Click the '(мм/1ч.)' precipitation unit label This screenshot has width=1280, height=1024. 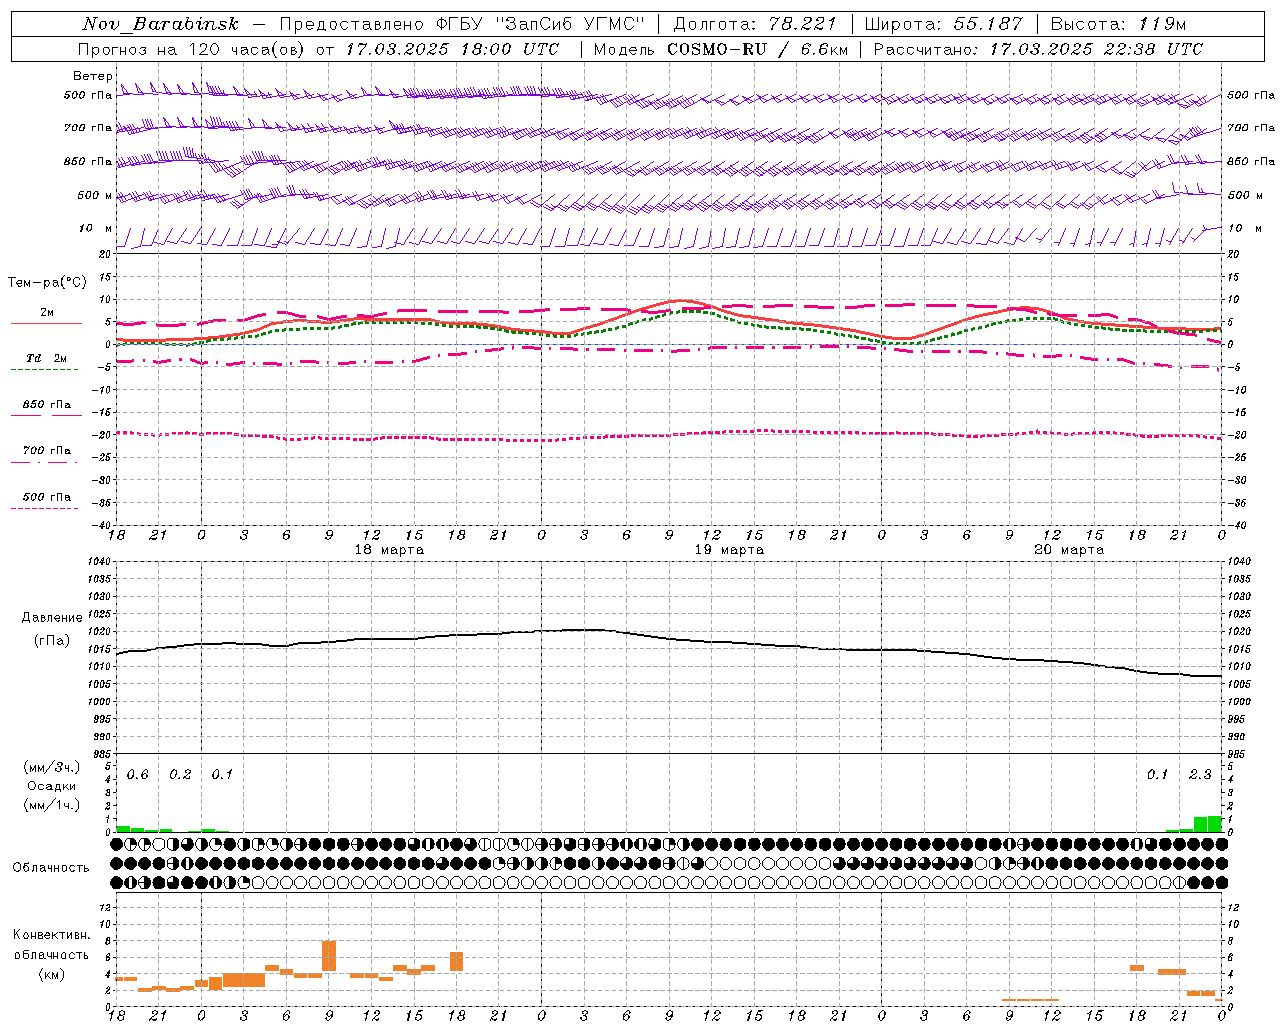coord(52,805)
